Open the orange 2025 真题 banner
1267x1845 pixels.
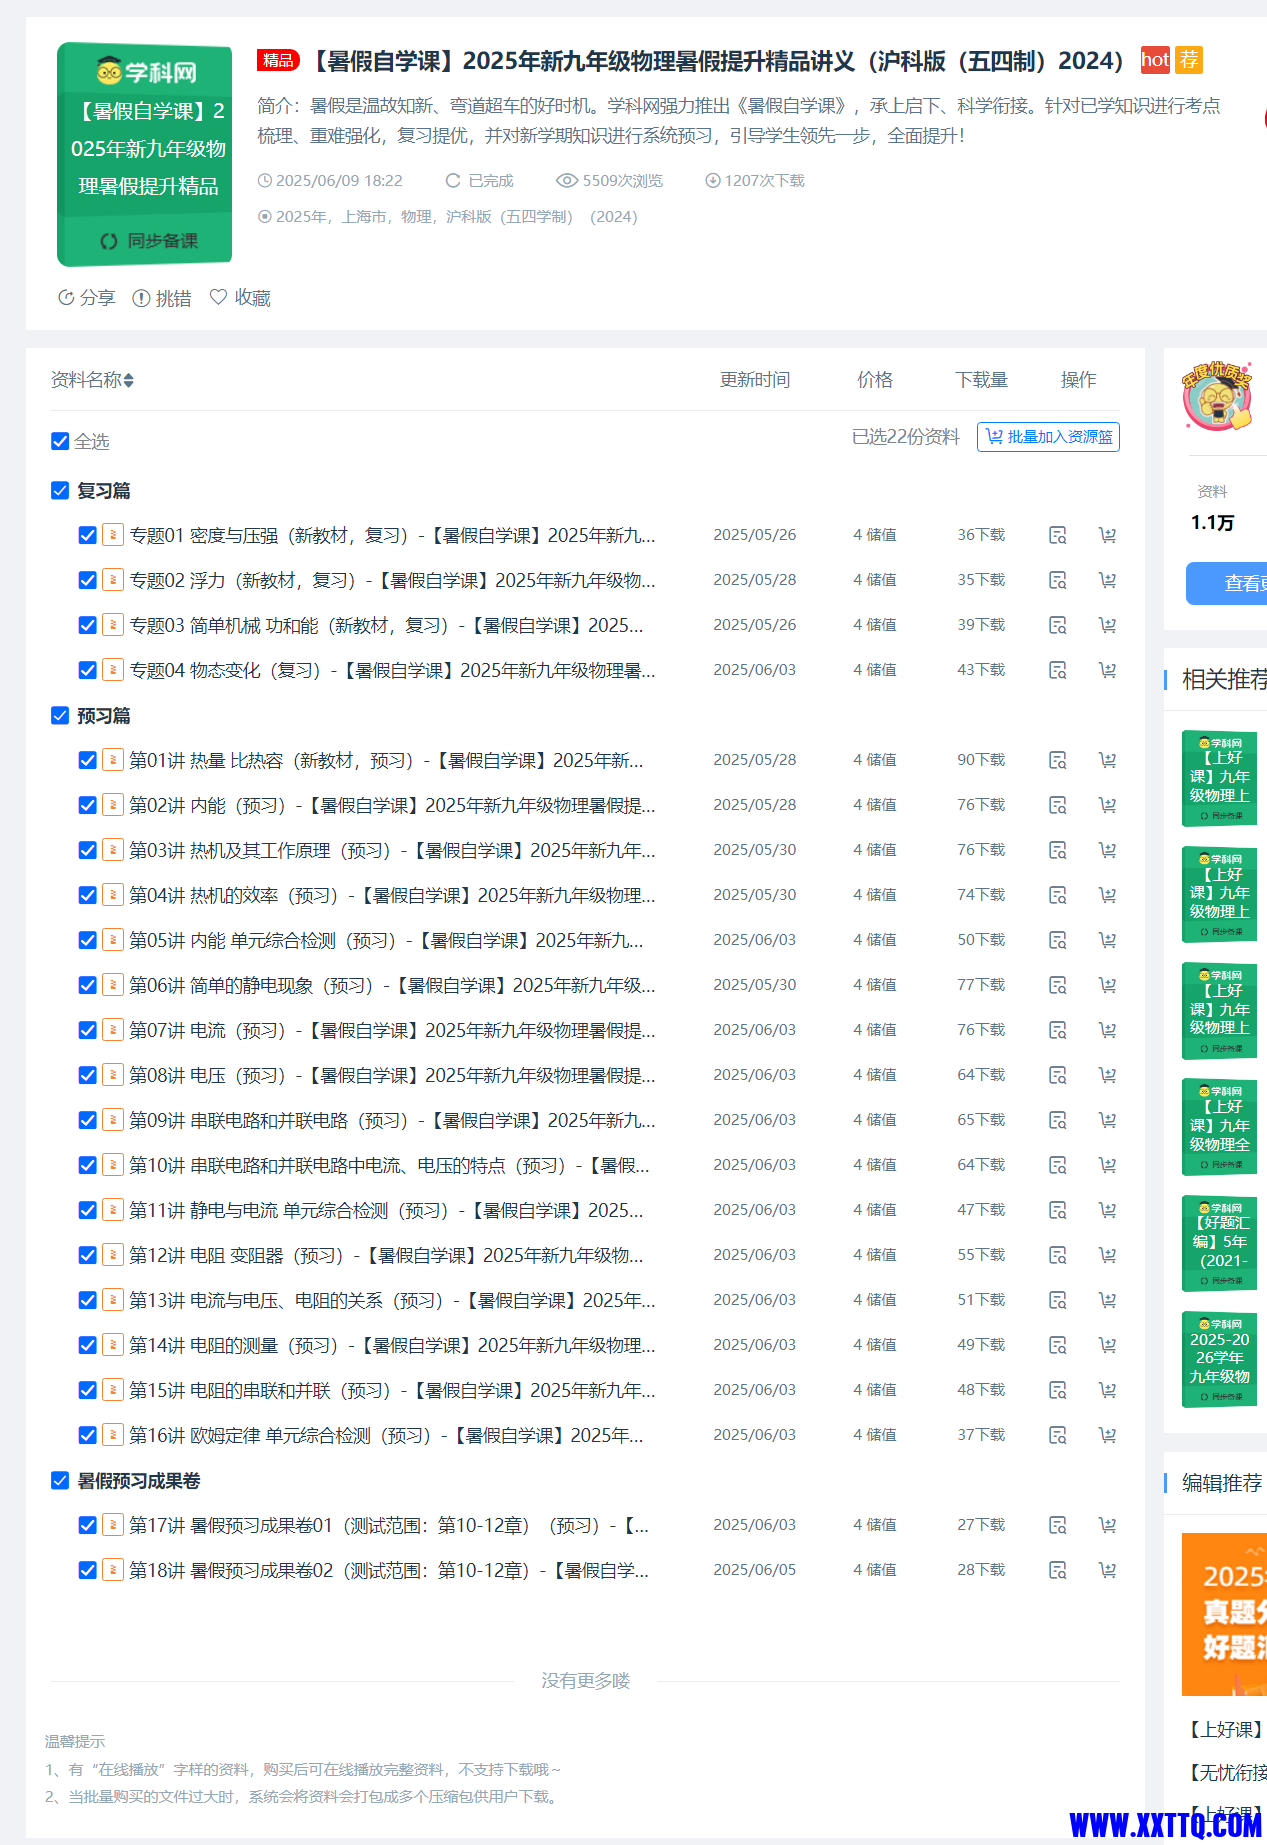click(1224, 1614)
